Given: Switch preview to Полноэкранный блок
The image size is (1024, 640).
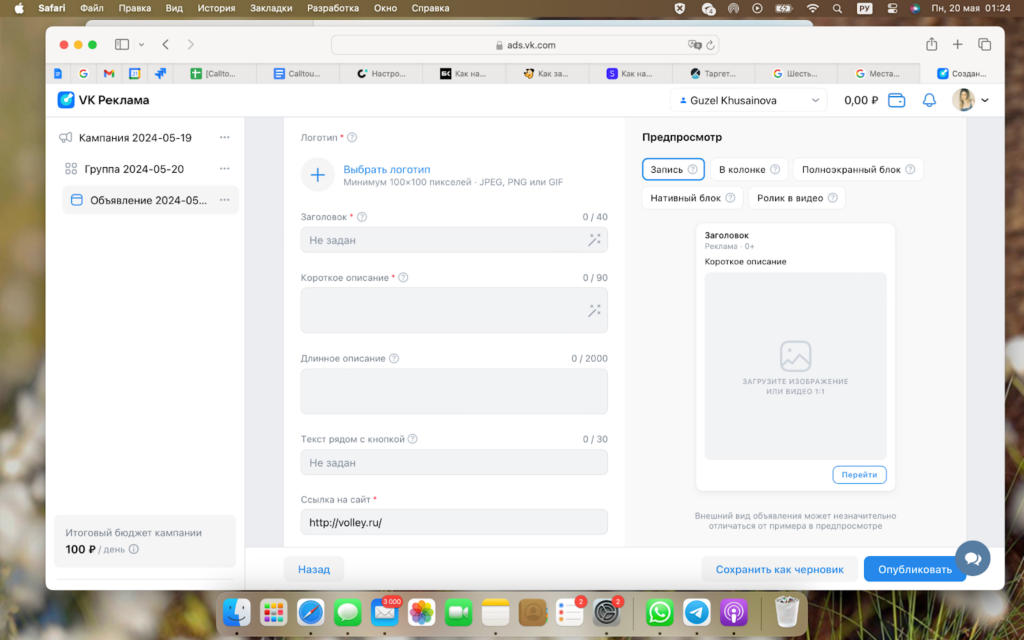Looking at the screenshot, I should click(x=857, y=169).
